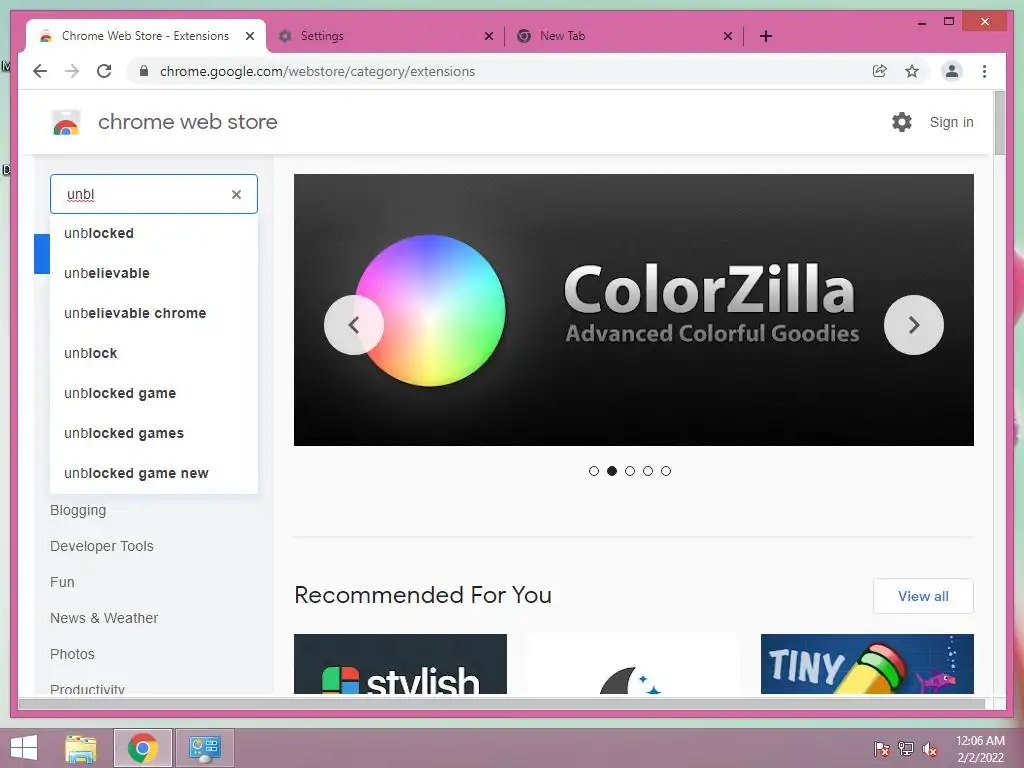The height and width of the screenshot is (768, 1024).
Task: Open the Tiny extension card
Action: point(867,664)
